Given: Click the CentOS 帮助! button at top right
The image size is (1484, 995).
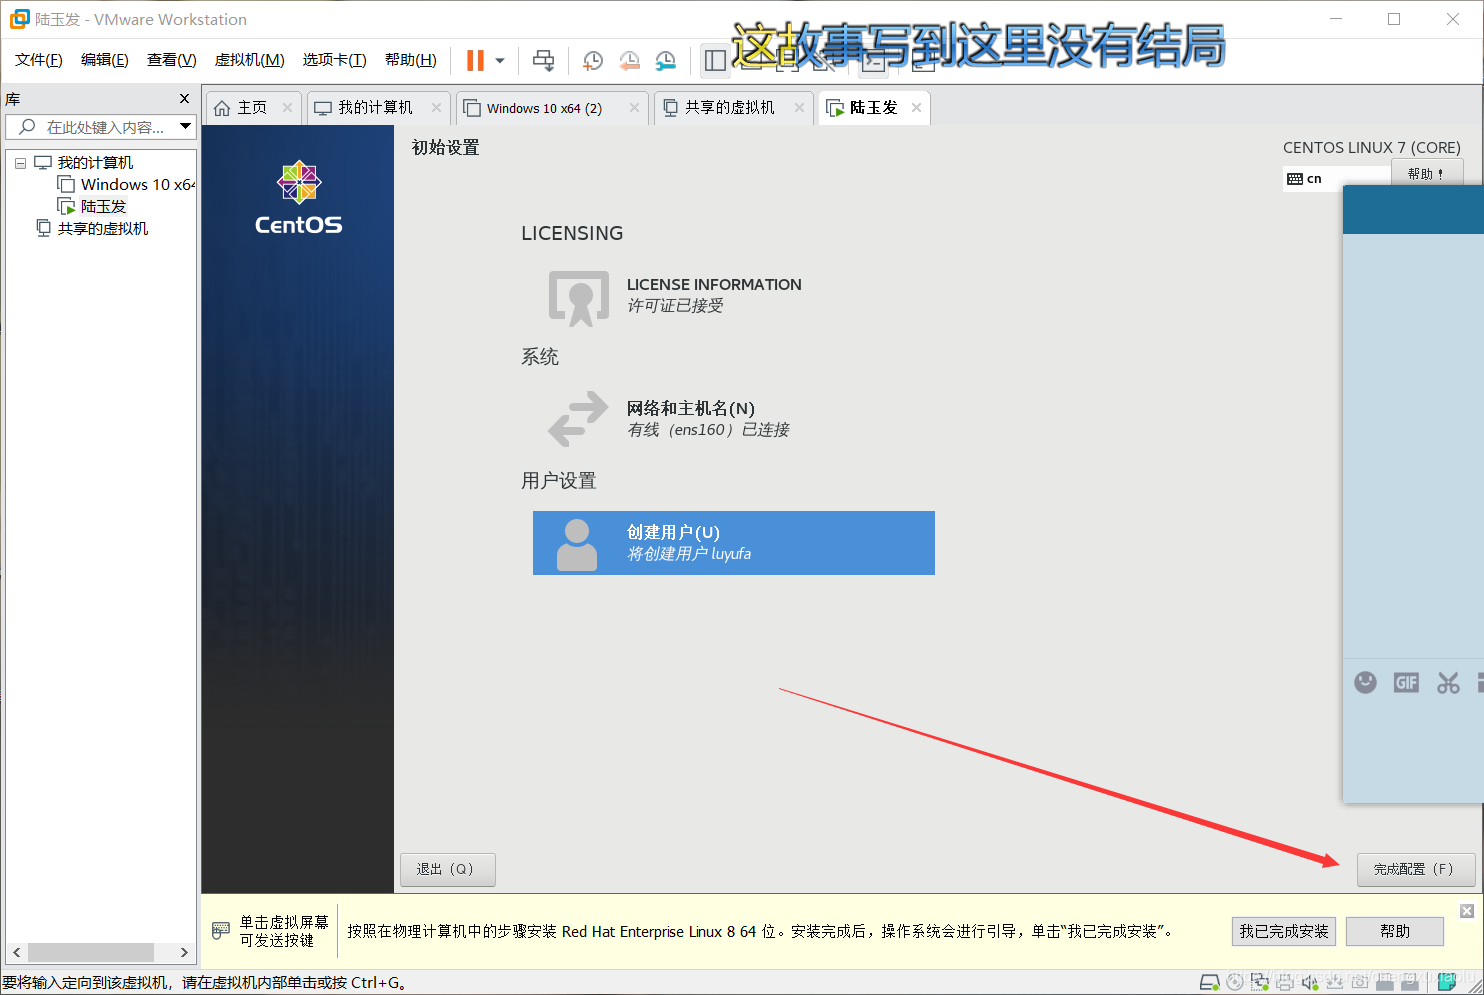Looking at the screenshot, I should click(1427, 173).
